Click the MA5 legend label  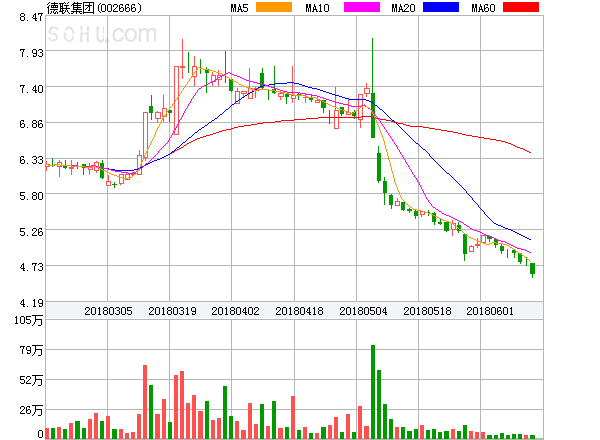pos(239,8)
